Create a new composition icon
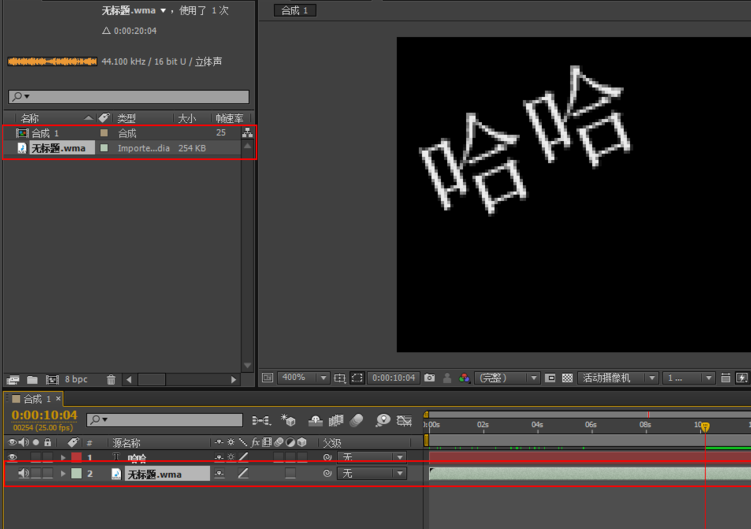The width and height of the screenshot is (751, 529). 51,380
